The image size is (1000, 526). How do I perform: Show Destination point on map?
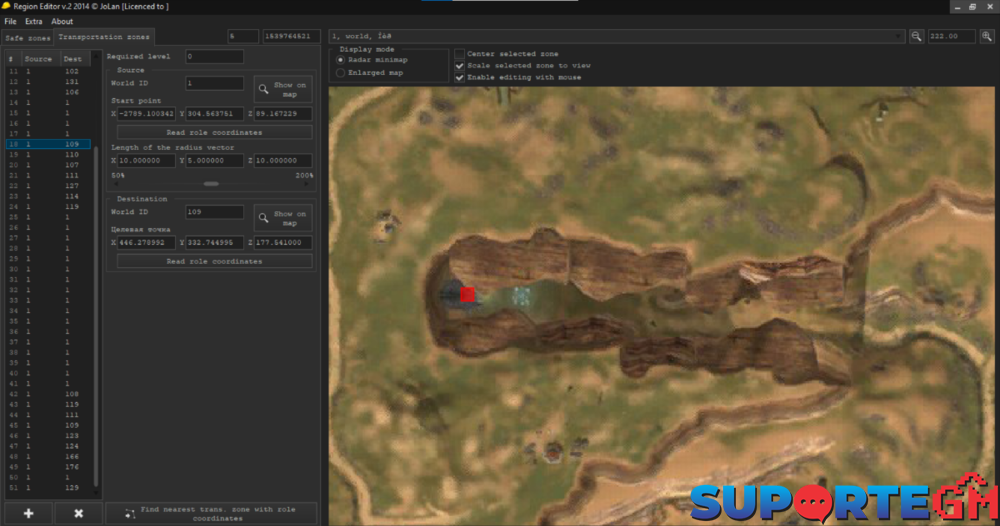click(x=282, y=218)
